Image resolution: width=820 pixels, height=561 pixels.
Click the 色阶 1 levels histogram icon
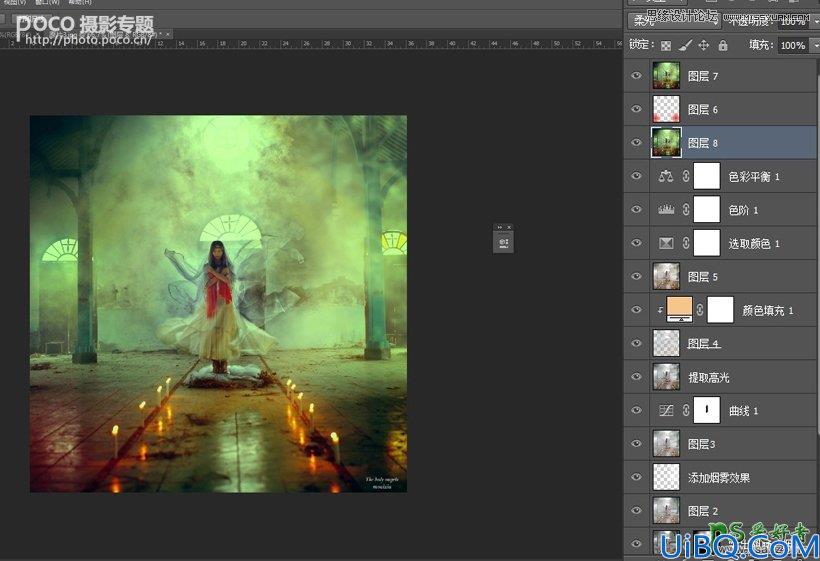tap(666, 210)
